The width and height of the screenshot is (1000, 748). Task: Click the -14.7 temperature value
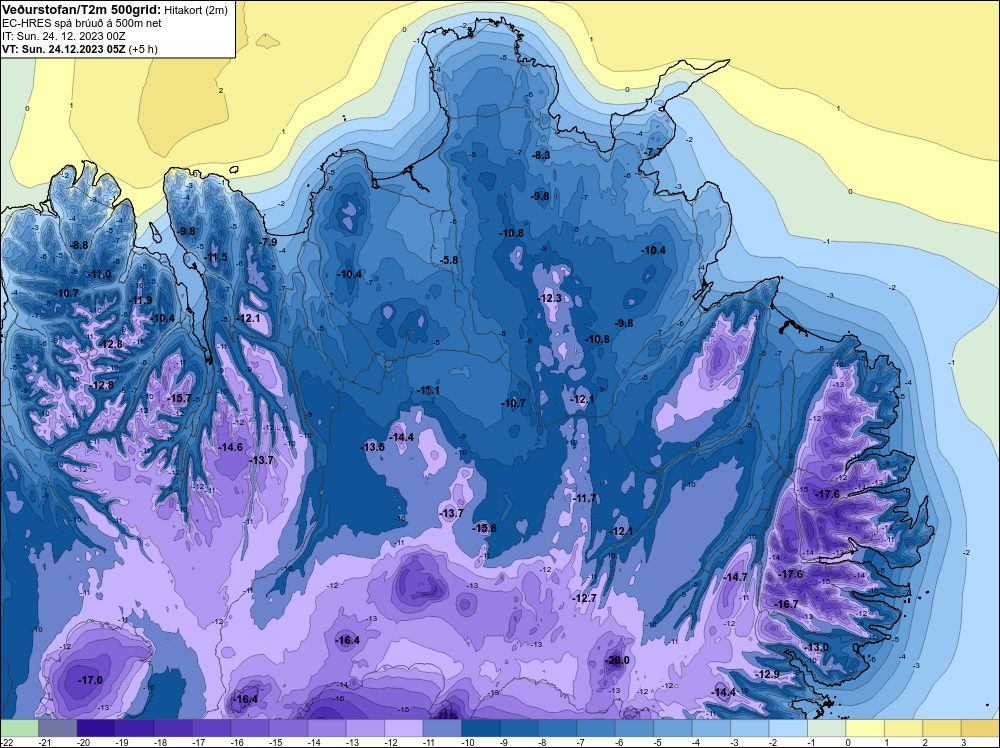[x=735, y=576]
